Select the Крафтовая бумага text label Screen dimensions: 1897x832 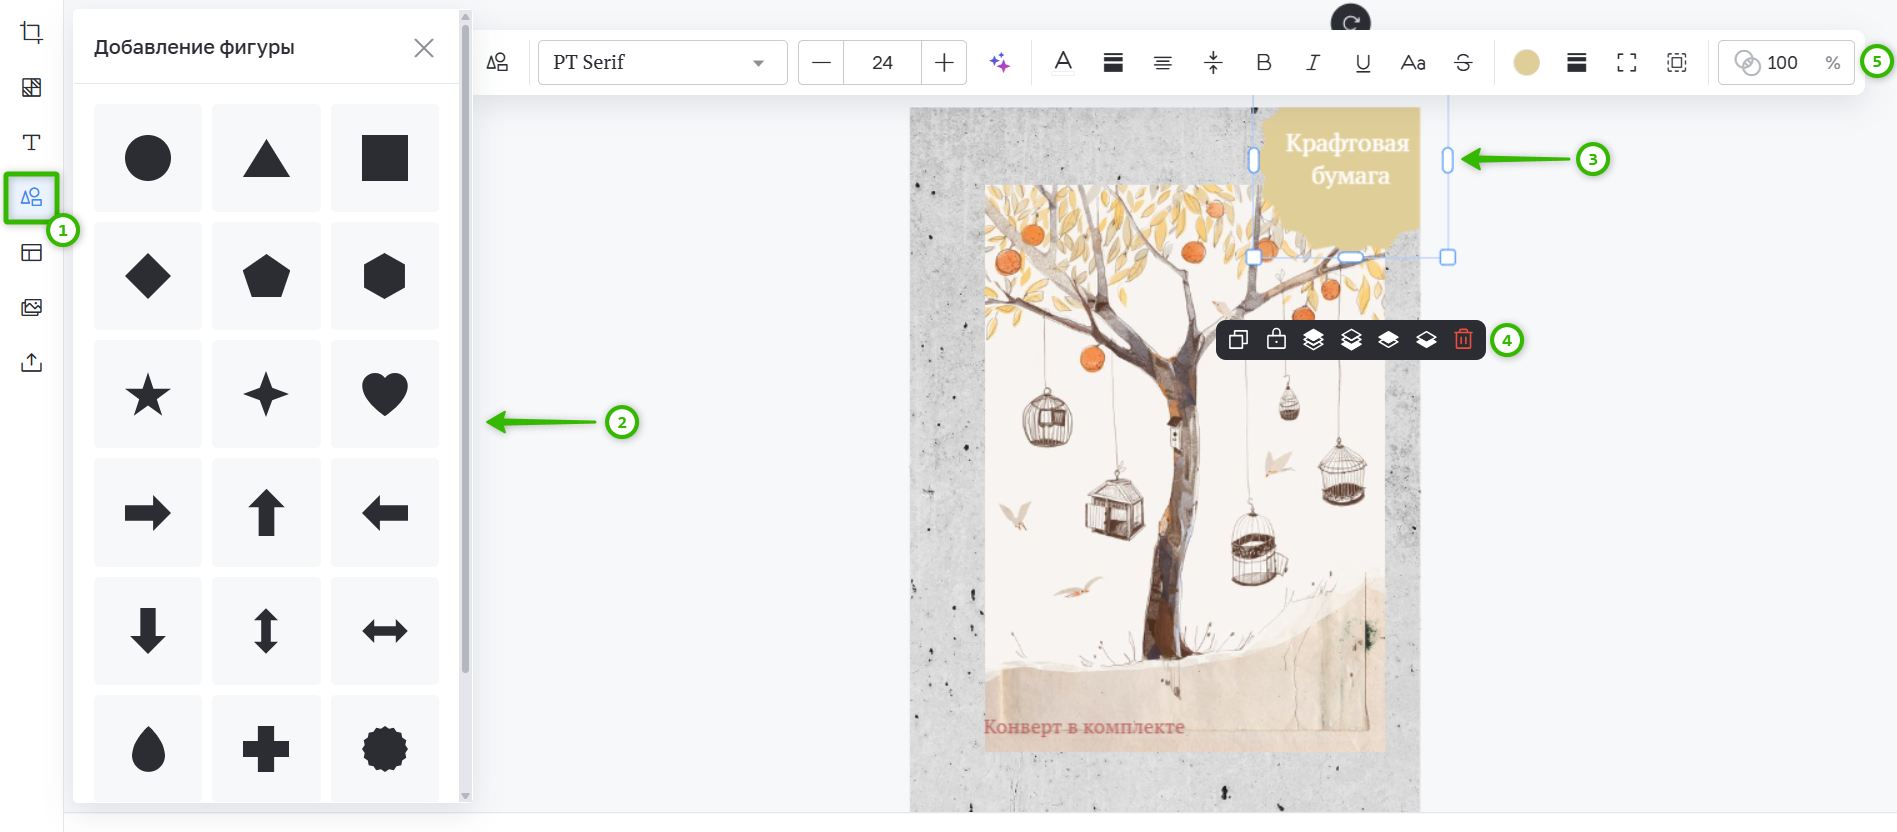pos(1348,159)
